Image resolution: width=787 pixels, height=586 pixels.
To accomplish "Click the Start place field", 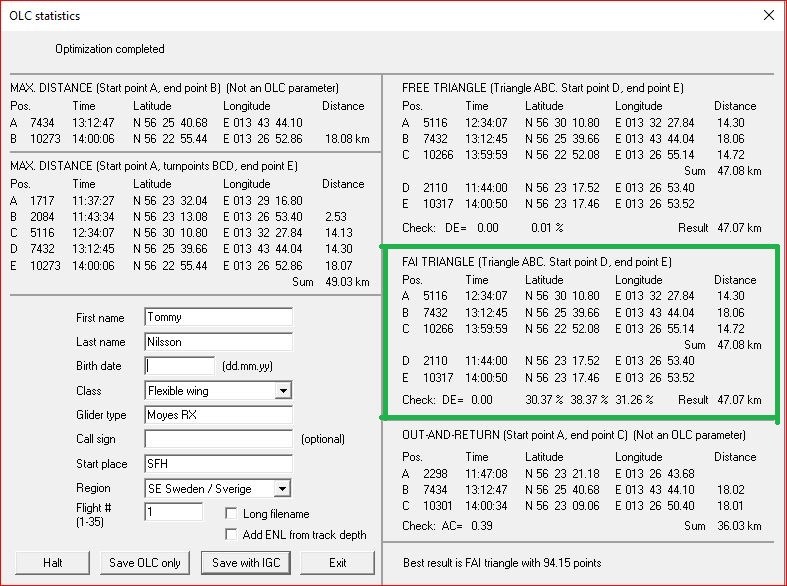I will (218, 464).
